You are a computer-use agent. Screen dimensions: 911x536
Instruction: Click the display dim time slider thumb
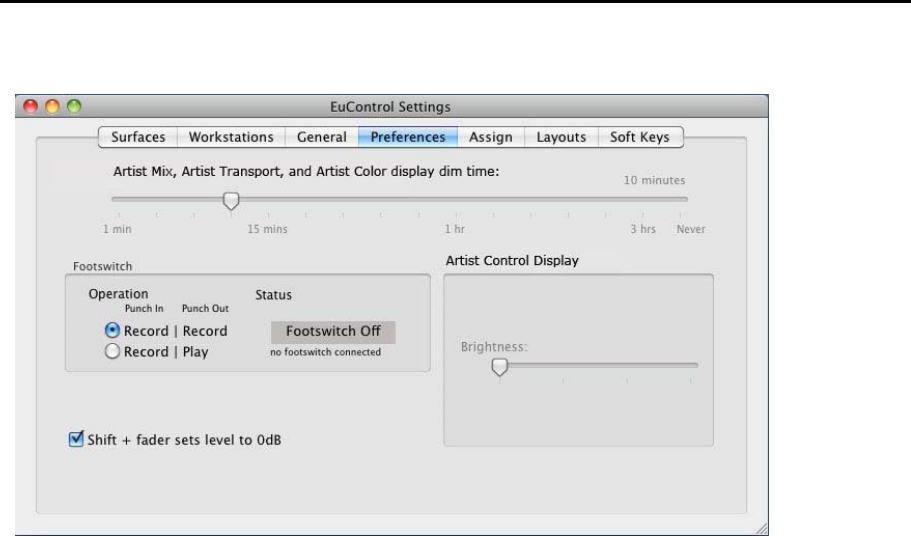231,201
